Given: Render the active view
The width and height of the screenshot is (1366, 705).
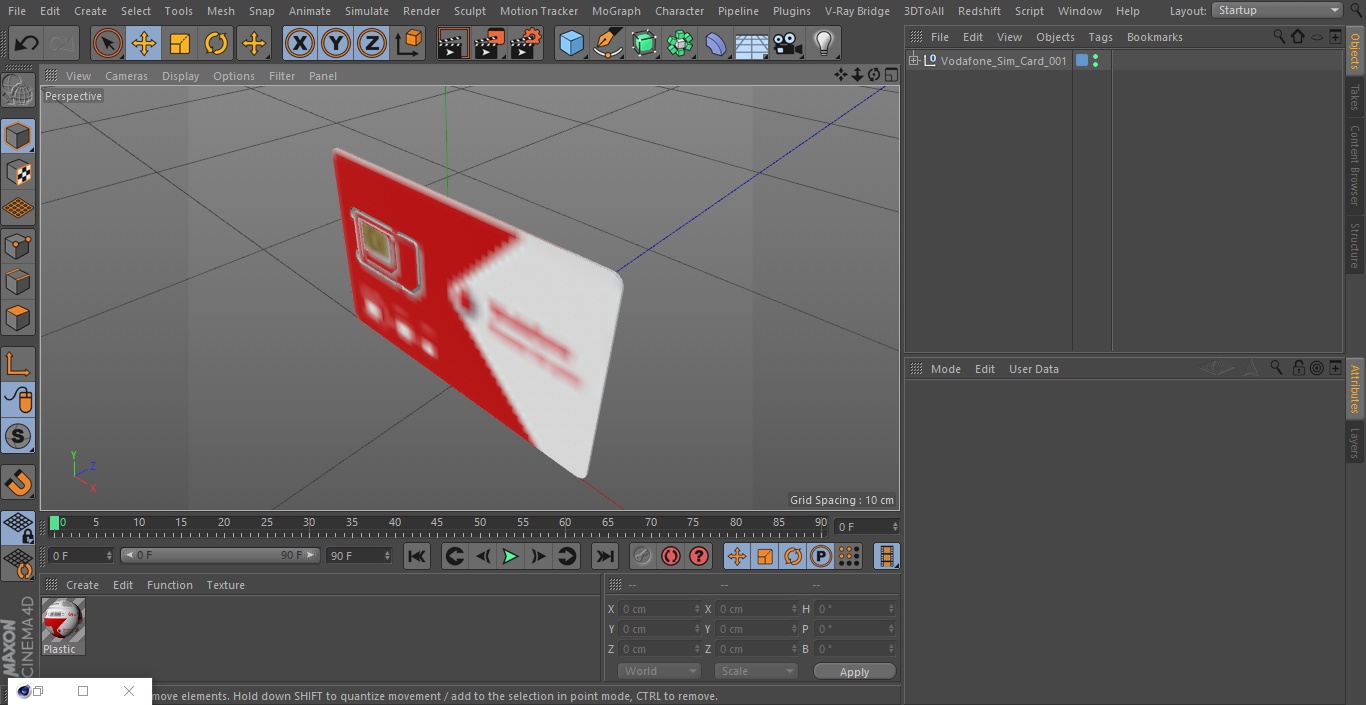Looking at the screenshot, I should click(453, 43).
